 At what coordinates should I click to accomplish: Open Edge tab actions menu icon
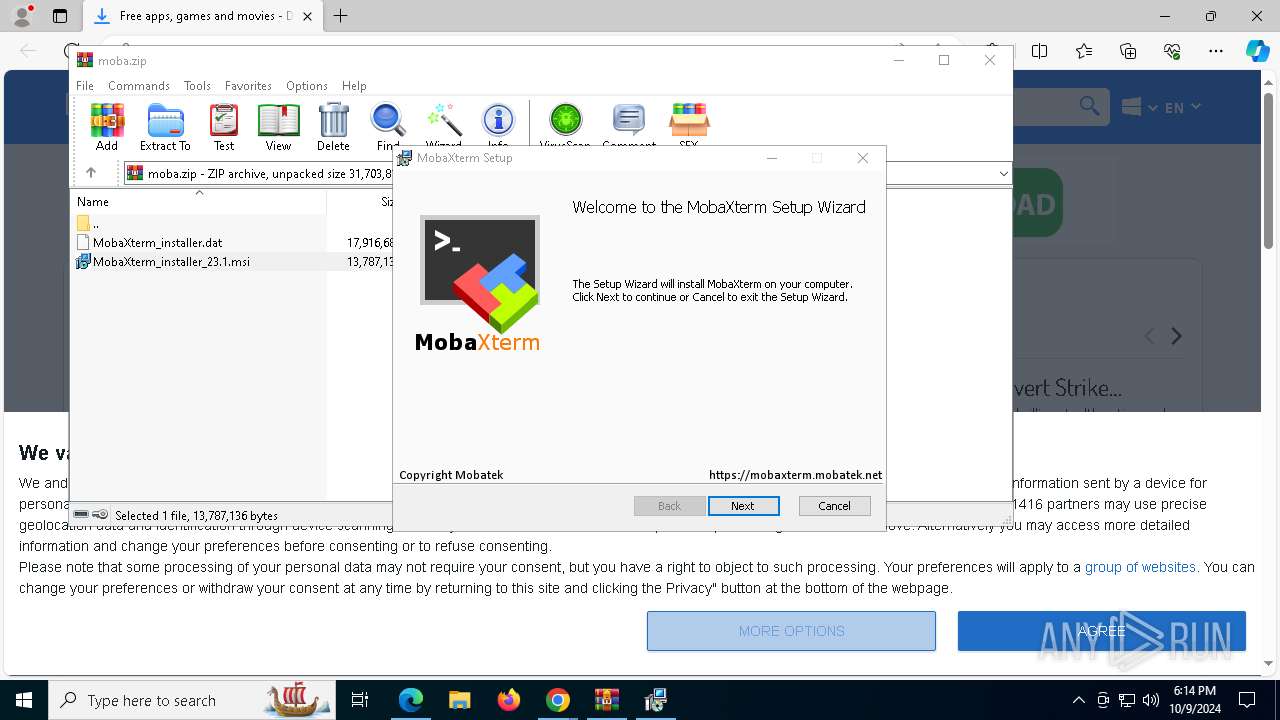(60, 16)
